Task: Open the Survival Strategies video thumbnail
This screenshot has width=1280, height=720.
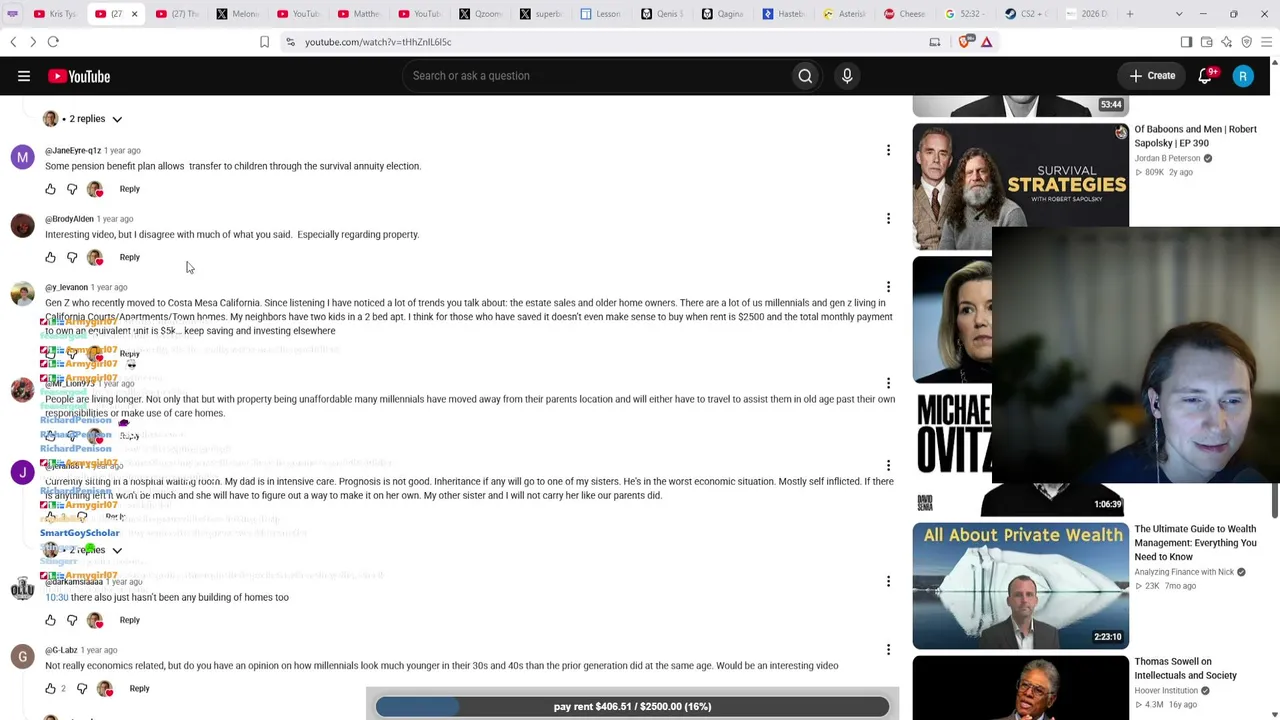Action: point(1020,186)
